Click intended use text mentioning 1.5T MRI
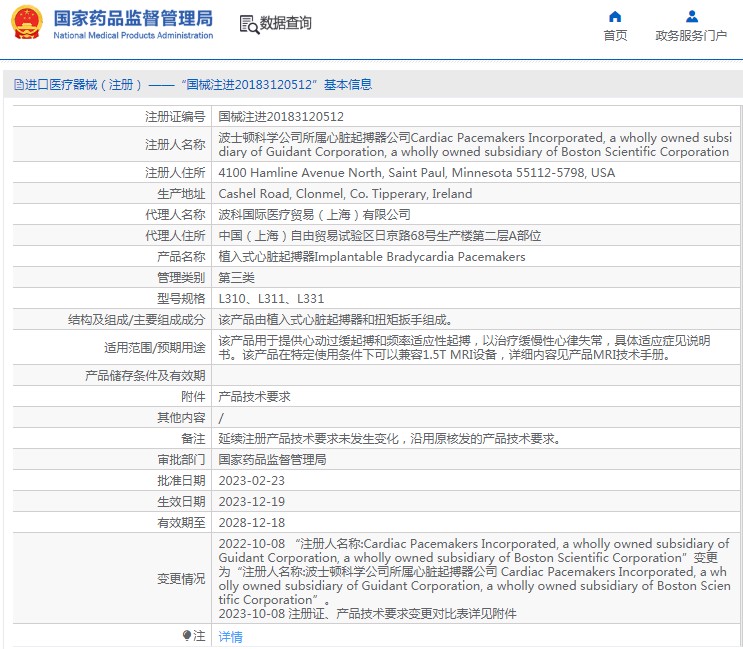743x649 pixels. (464, 347)
